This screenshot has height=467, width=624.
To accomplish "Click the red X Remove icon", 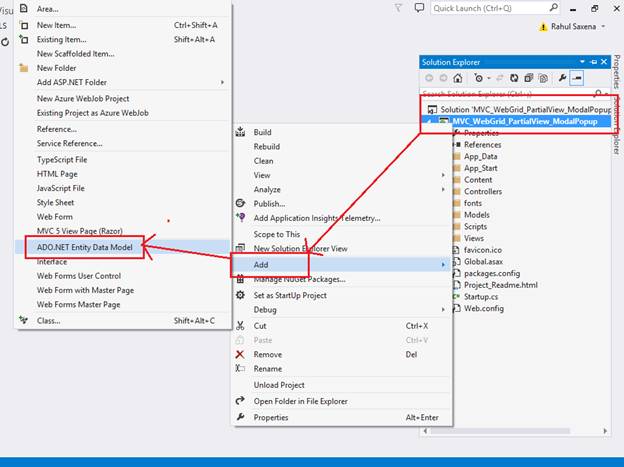I will (x=240, y=354).
